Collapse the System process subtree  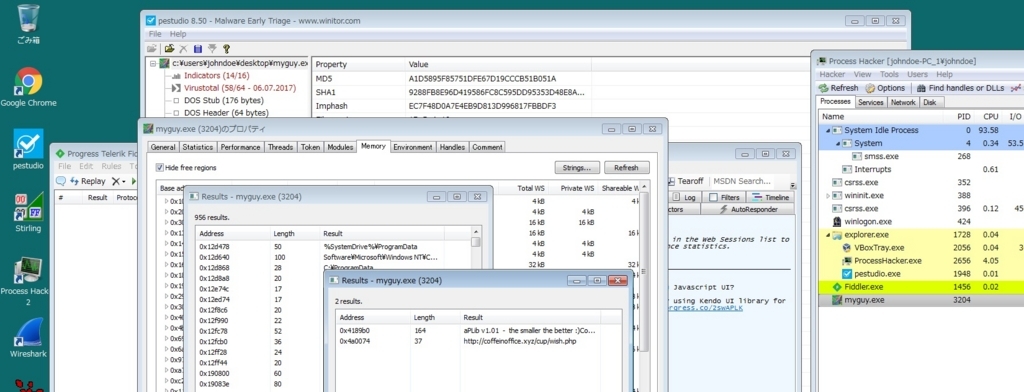pos(839,143)
